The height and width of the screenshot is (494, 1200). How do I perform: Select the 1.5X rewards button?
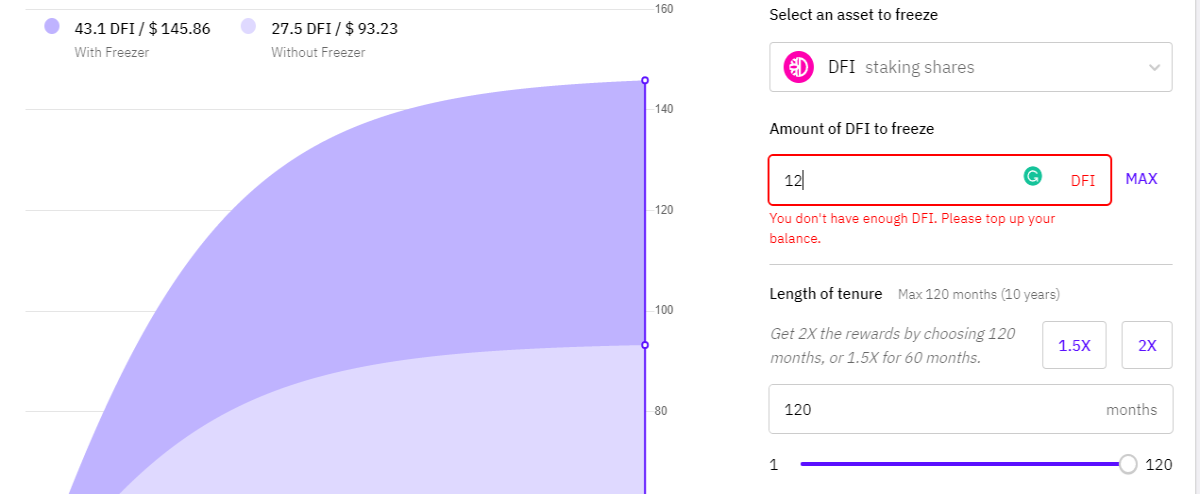(1074, 346)
